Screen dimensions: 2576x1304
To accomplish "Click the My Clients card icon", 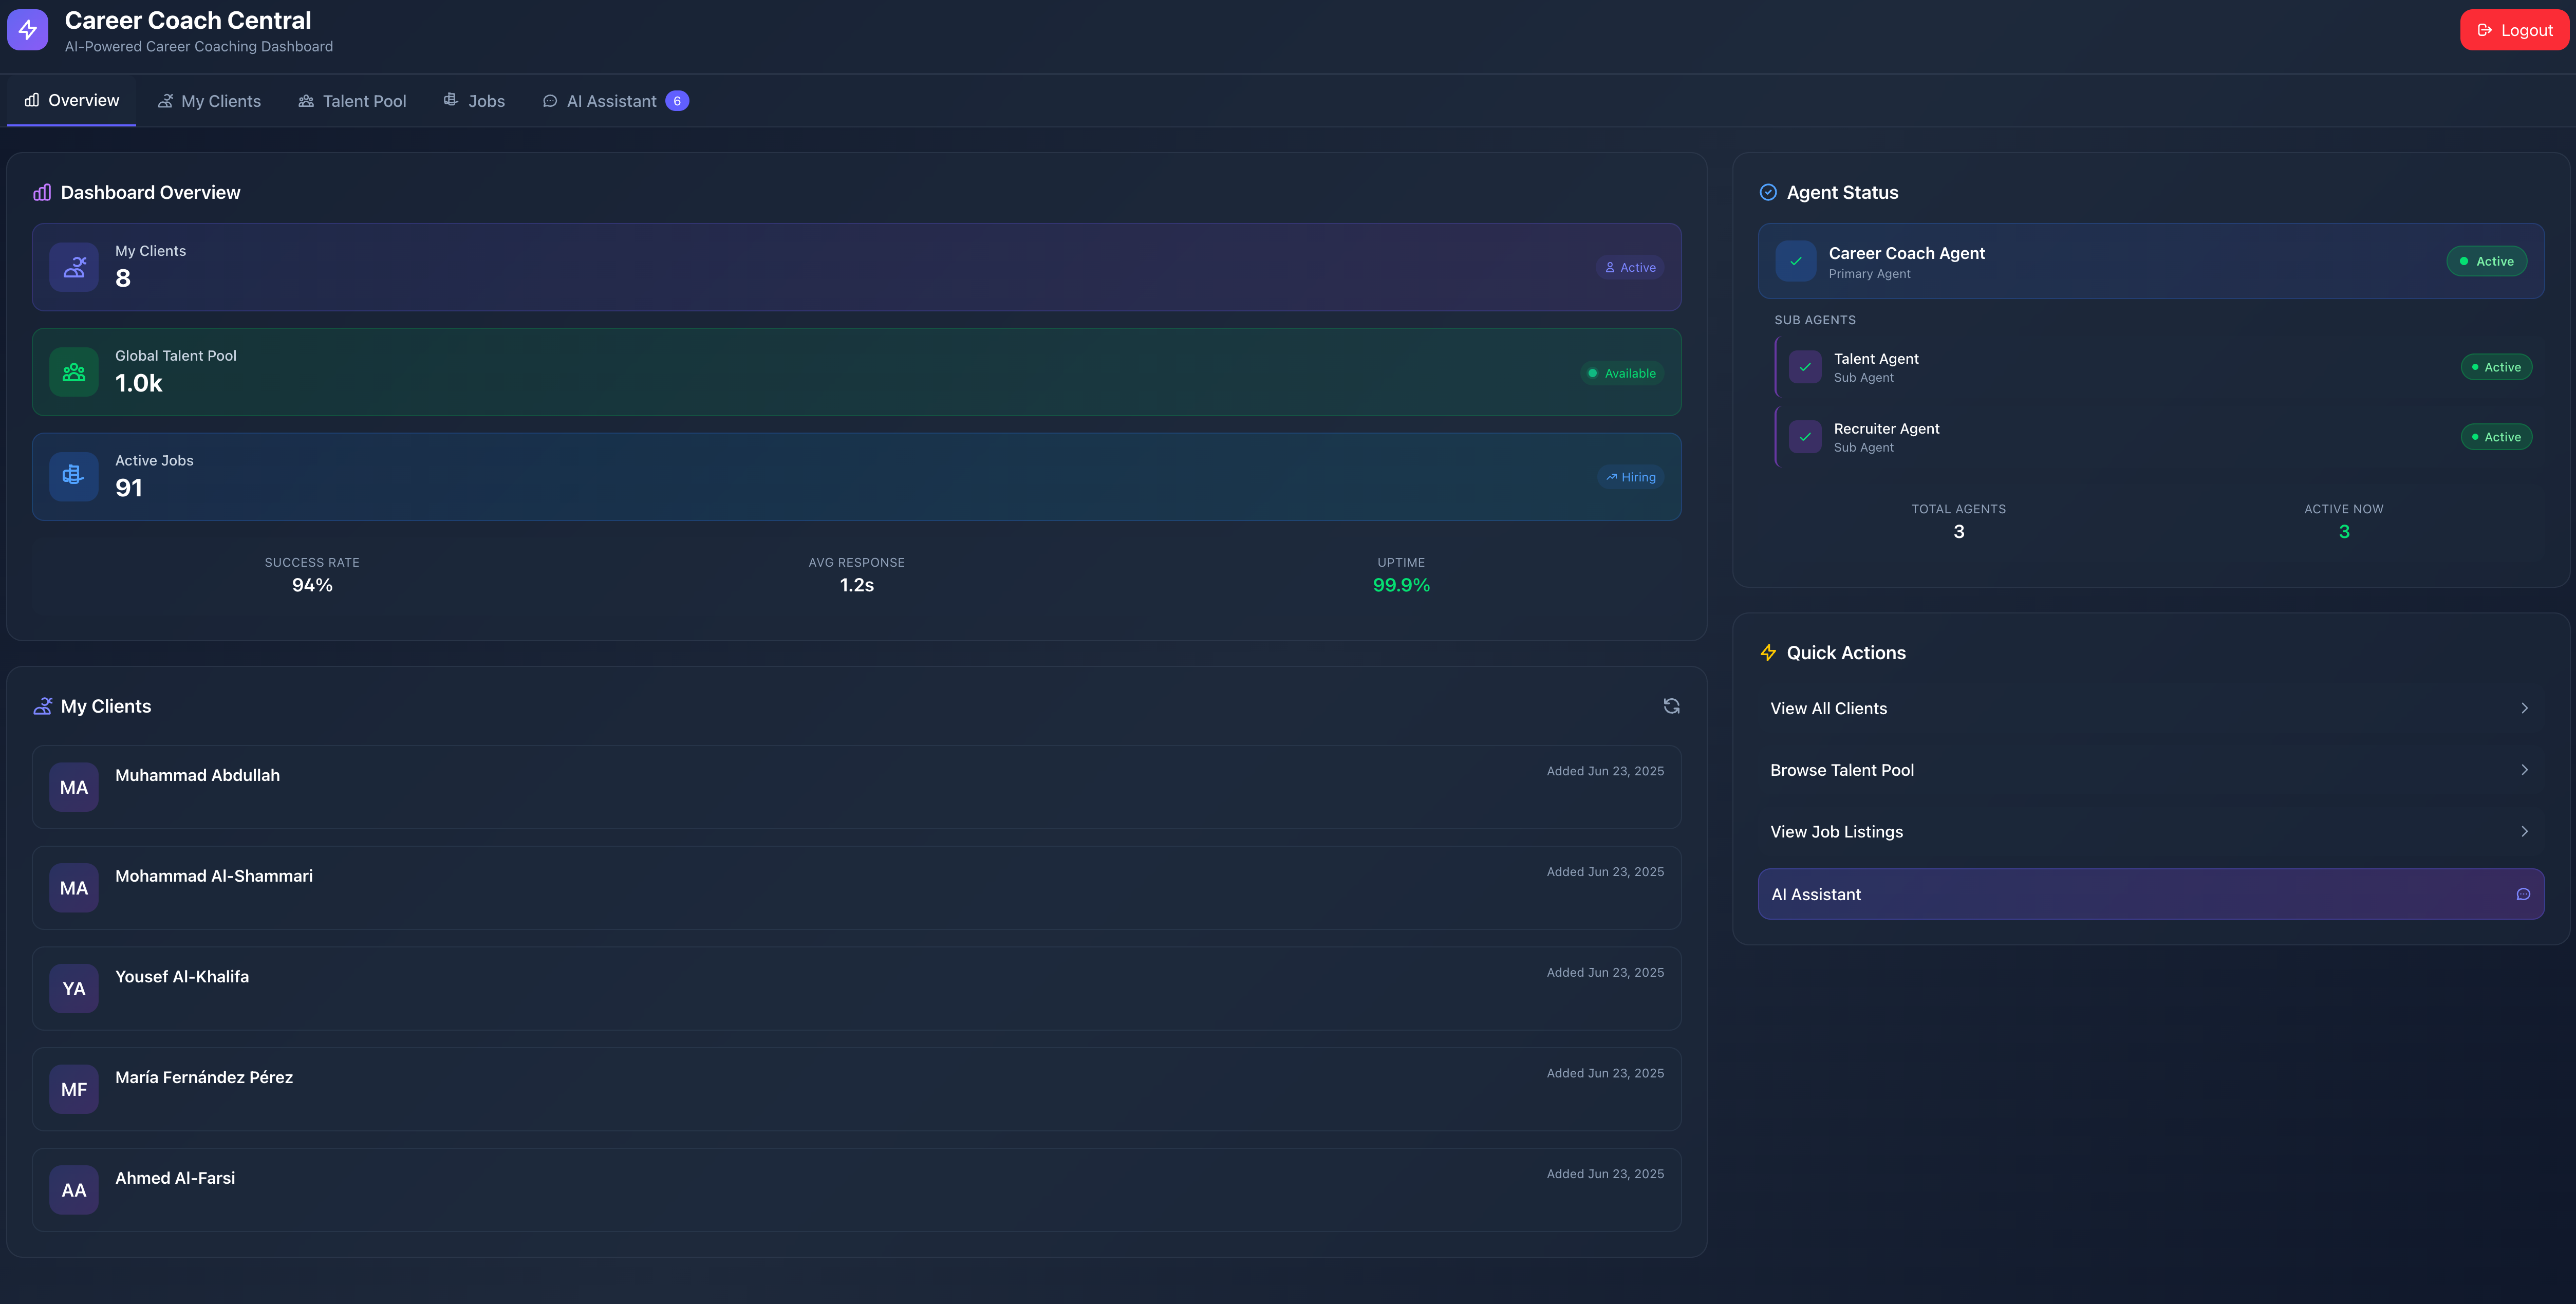I will click(x=74, y=267).
